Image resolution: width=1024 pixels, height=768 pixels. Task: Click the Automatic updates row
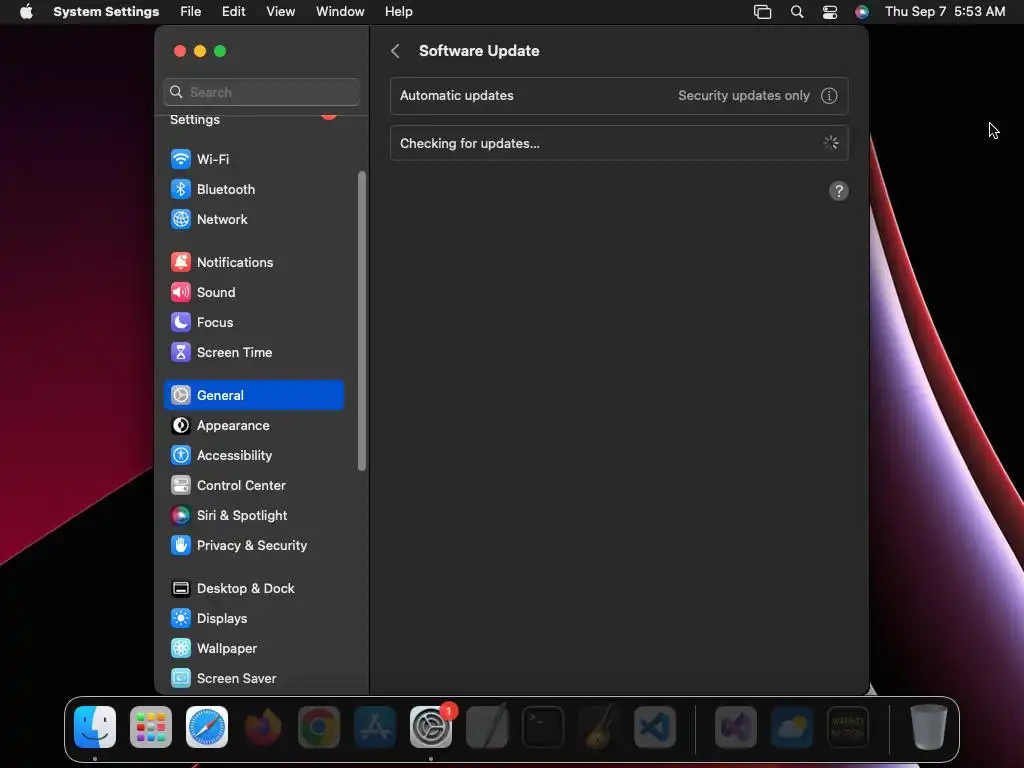click(619, 96)
